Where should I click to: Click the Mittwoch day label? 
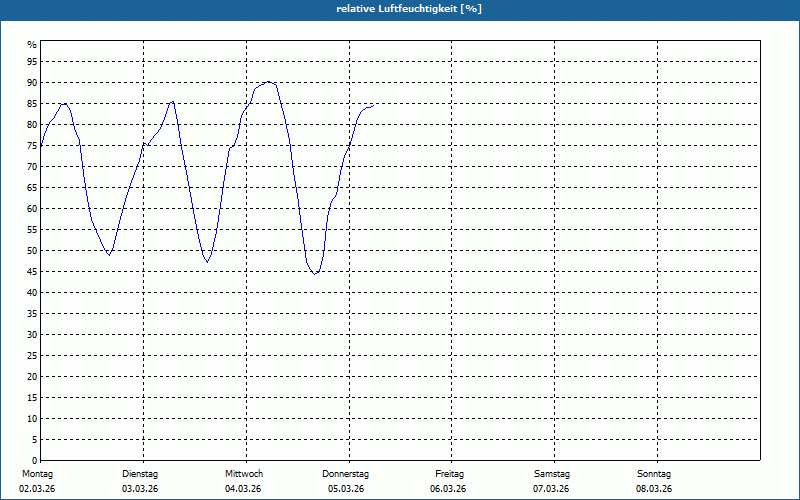click(244, 474)
